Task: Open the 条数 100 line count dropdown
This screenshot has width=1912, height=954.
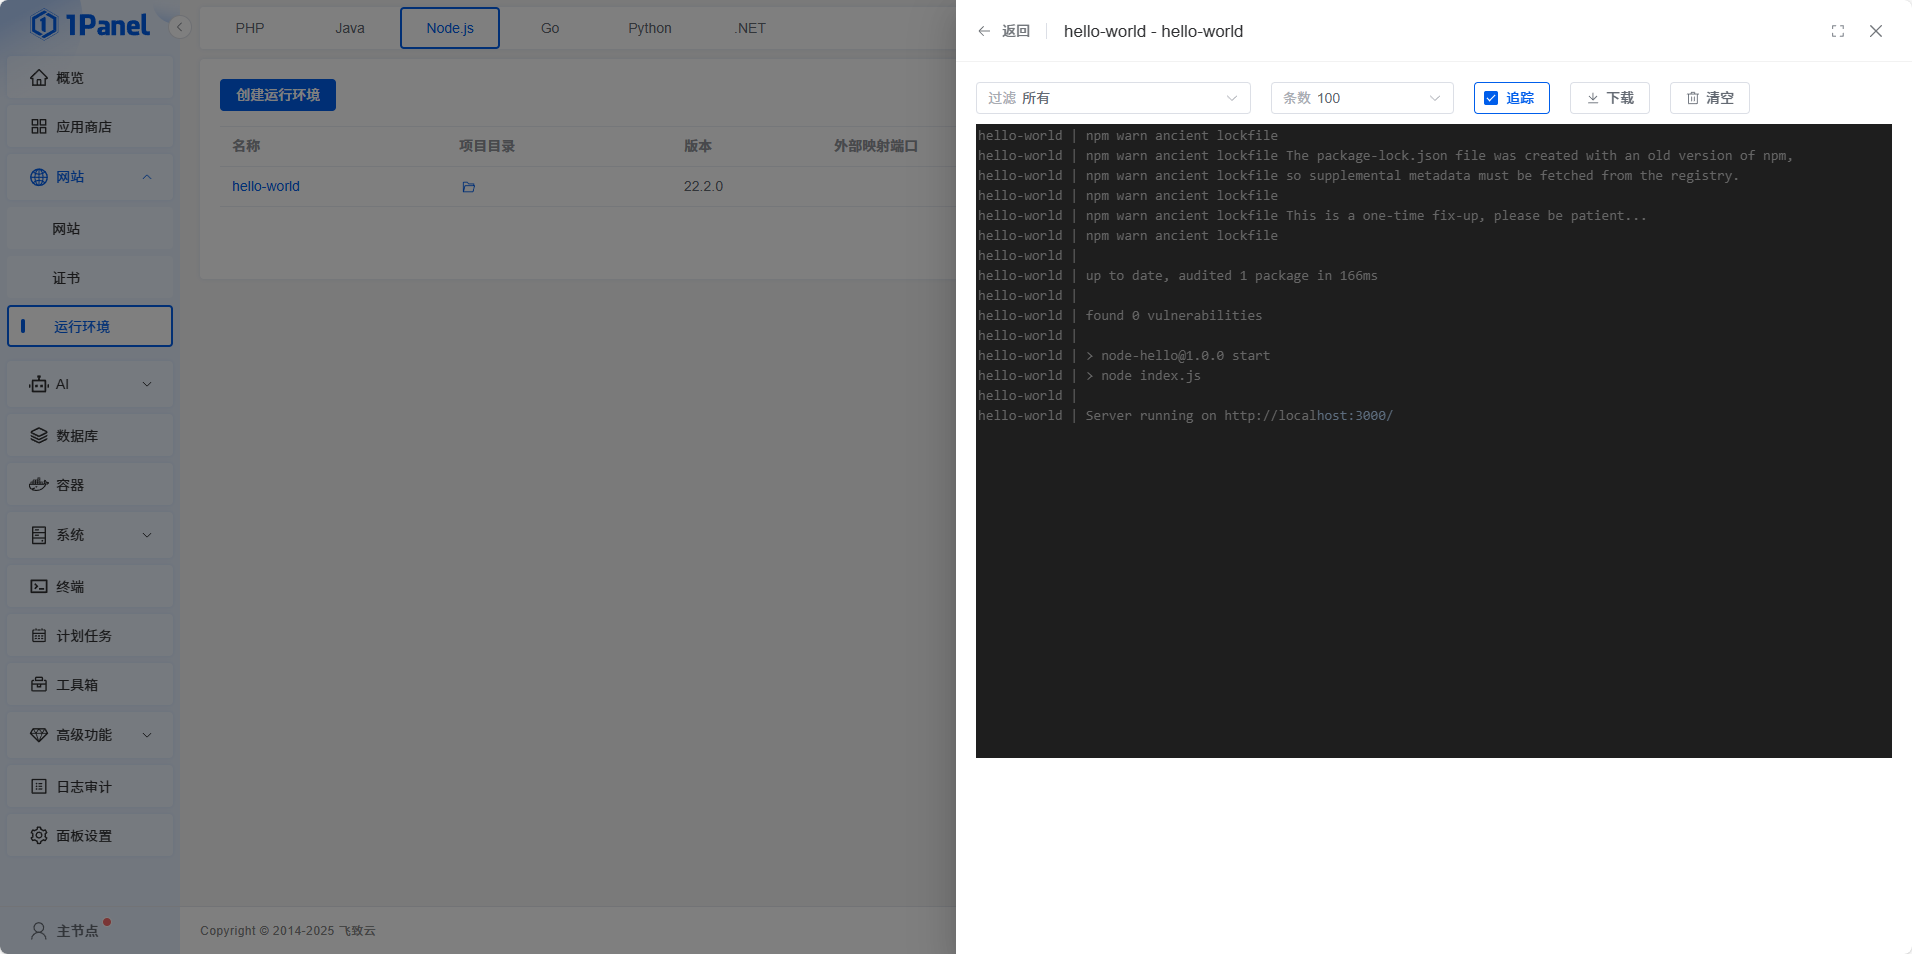Action: [1362, 98]
